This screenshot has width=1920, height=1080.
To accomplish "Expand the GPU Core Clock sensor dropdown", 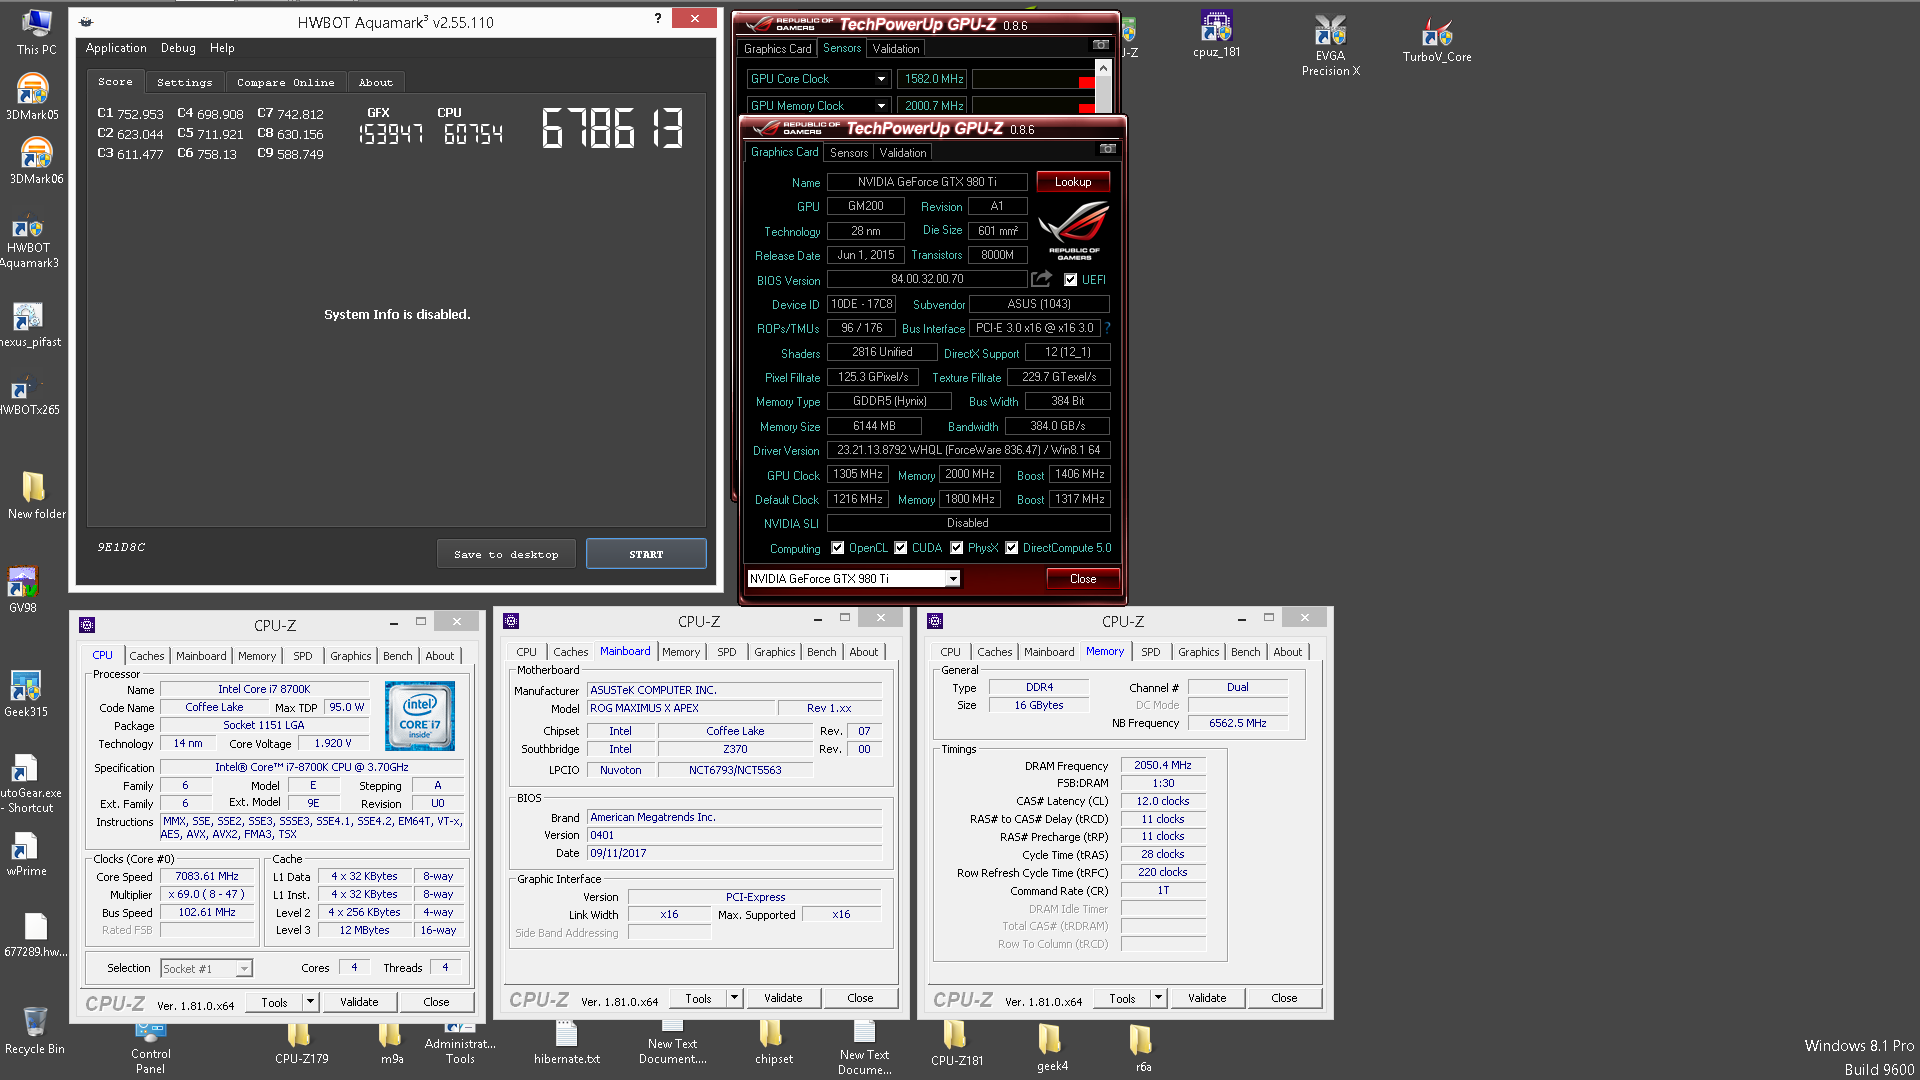I will [881, 79].
